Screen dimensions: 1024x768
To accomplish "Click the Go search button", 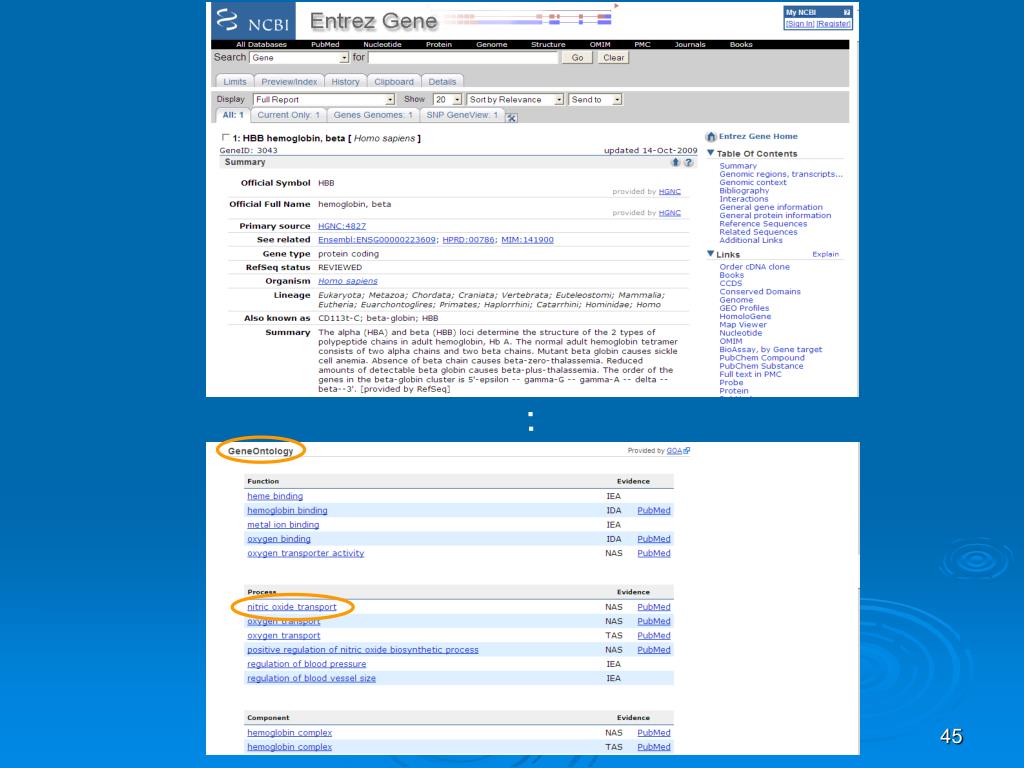I will click(x=577, y=57).
